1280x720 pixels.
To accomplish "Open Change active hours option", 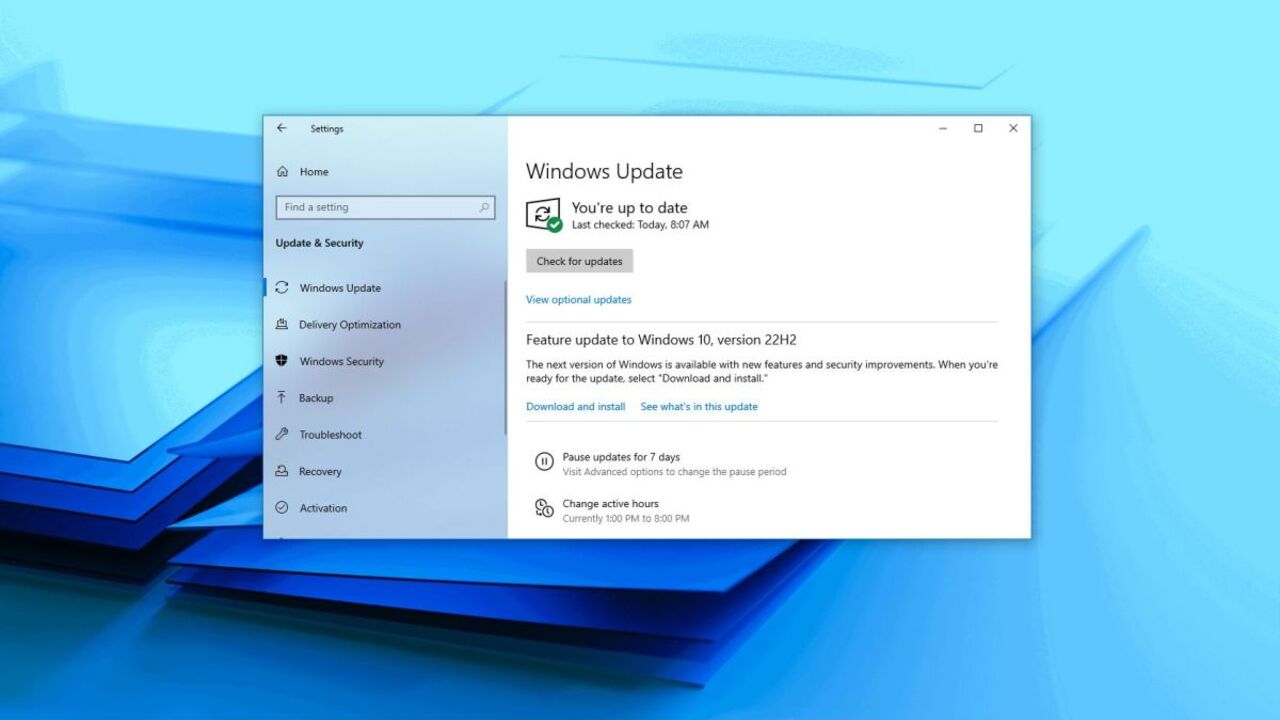I will 610,504.
